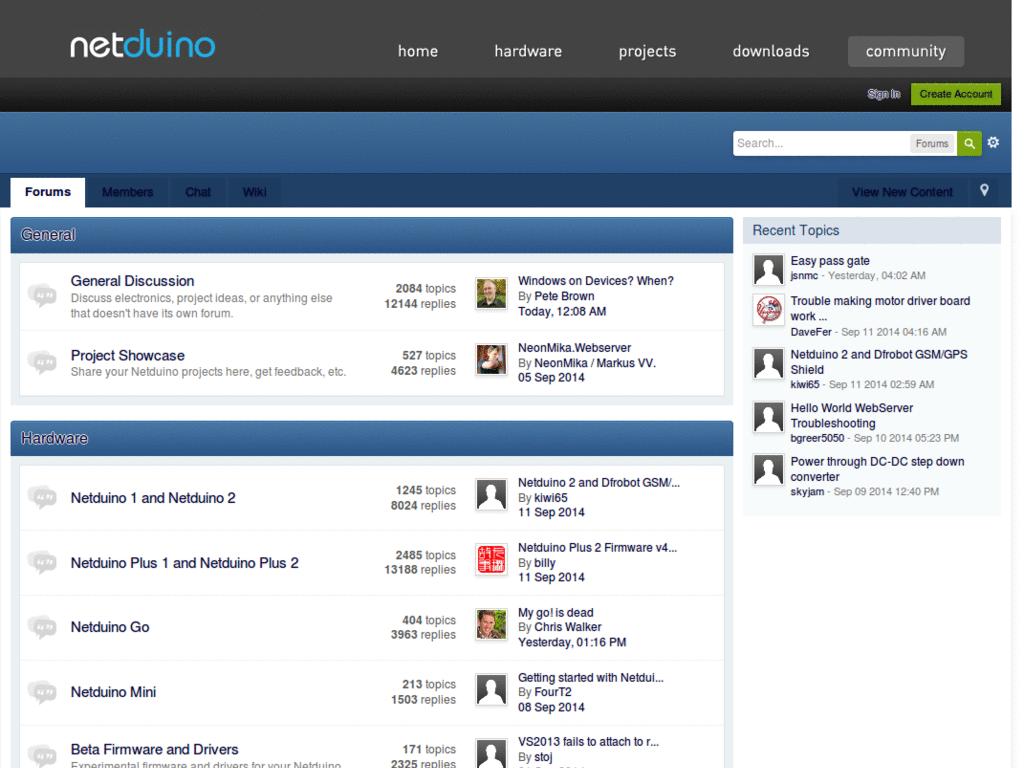Screen dimensions: 1024x768
Task: Click bgreer5050's avatar in Recent Topics
Action: click(x=768, y=417)
